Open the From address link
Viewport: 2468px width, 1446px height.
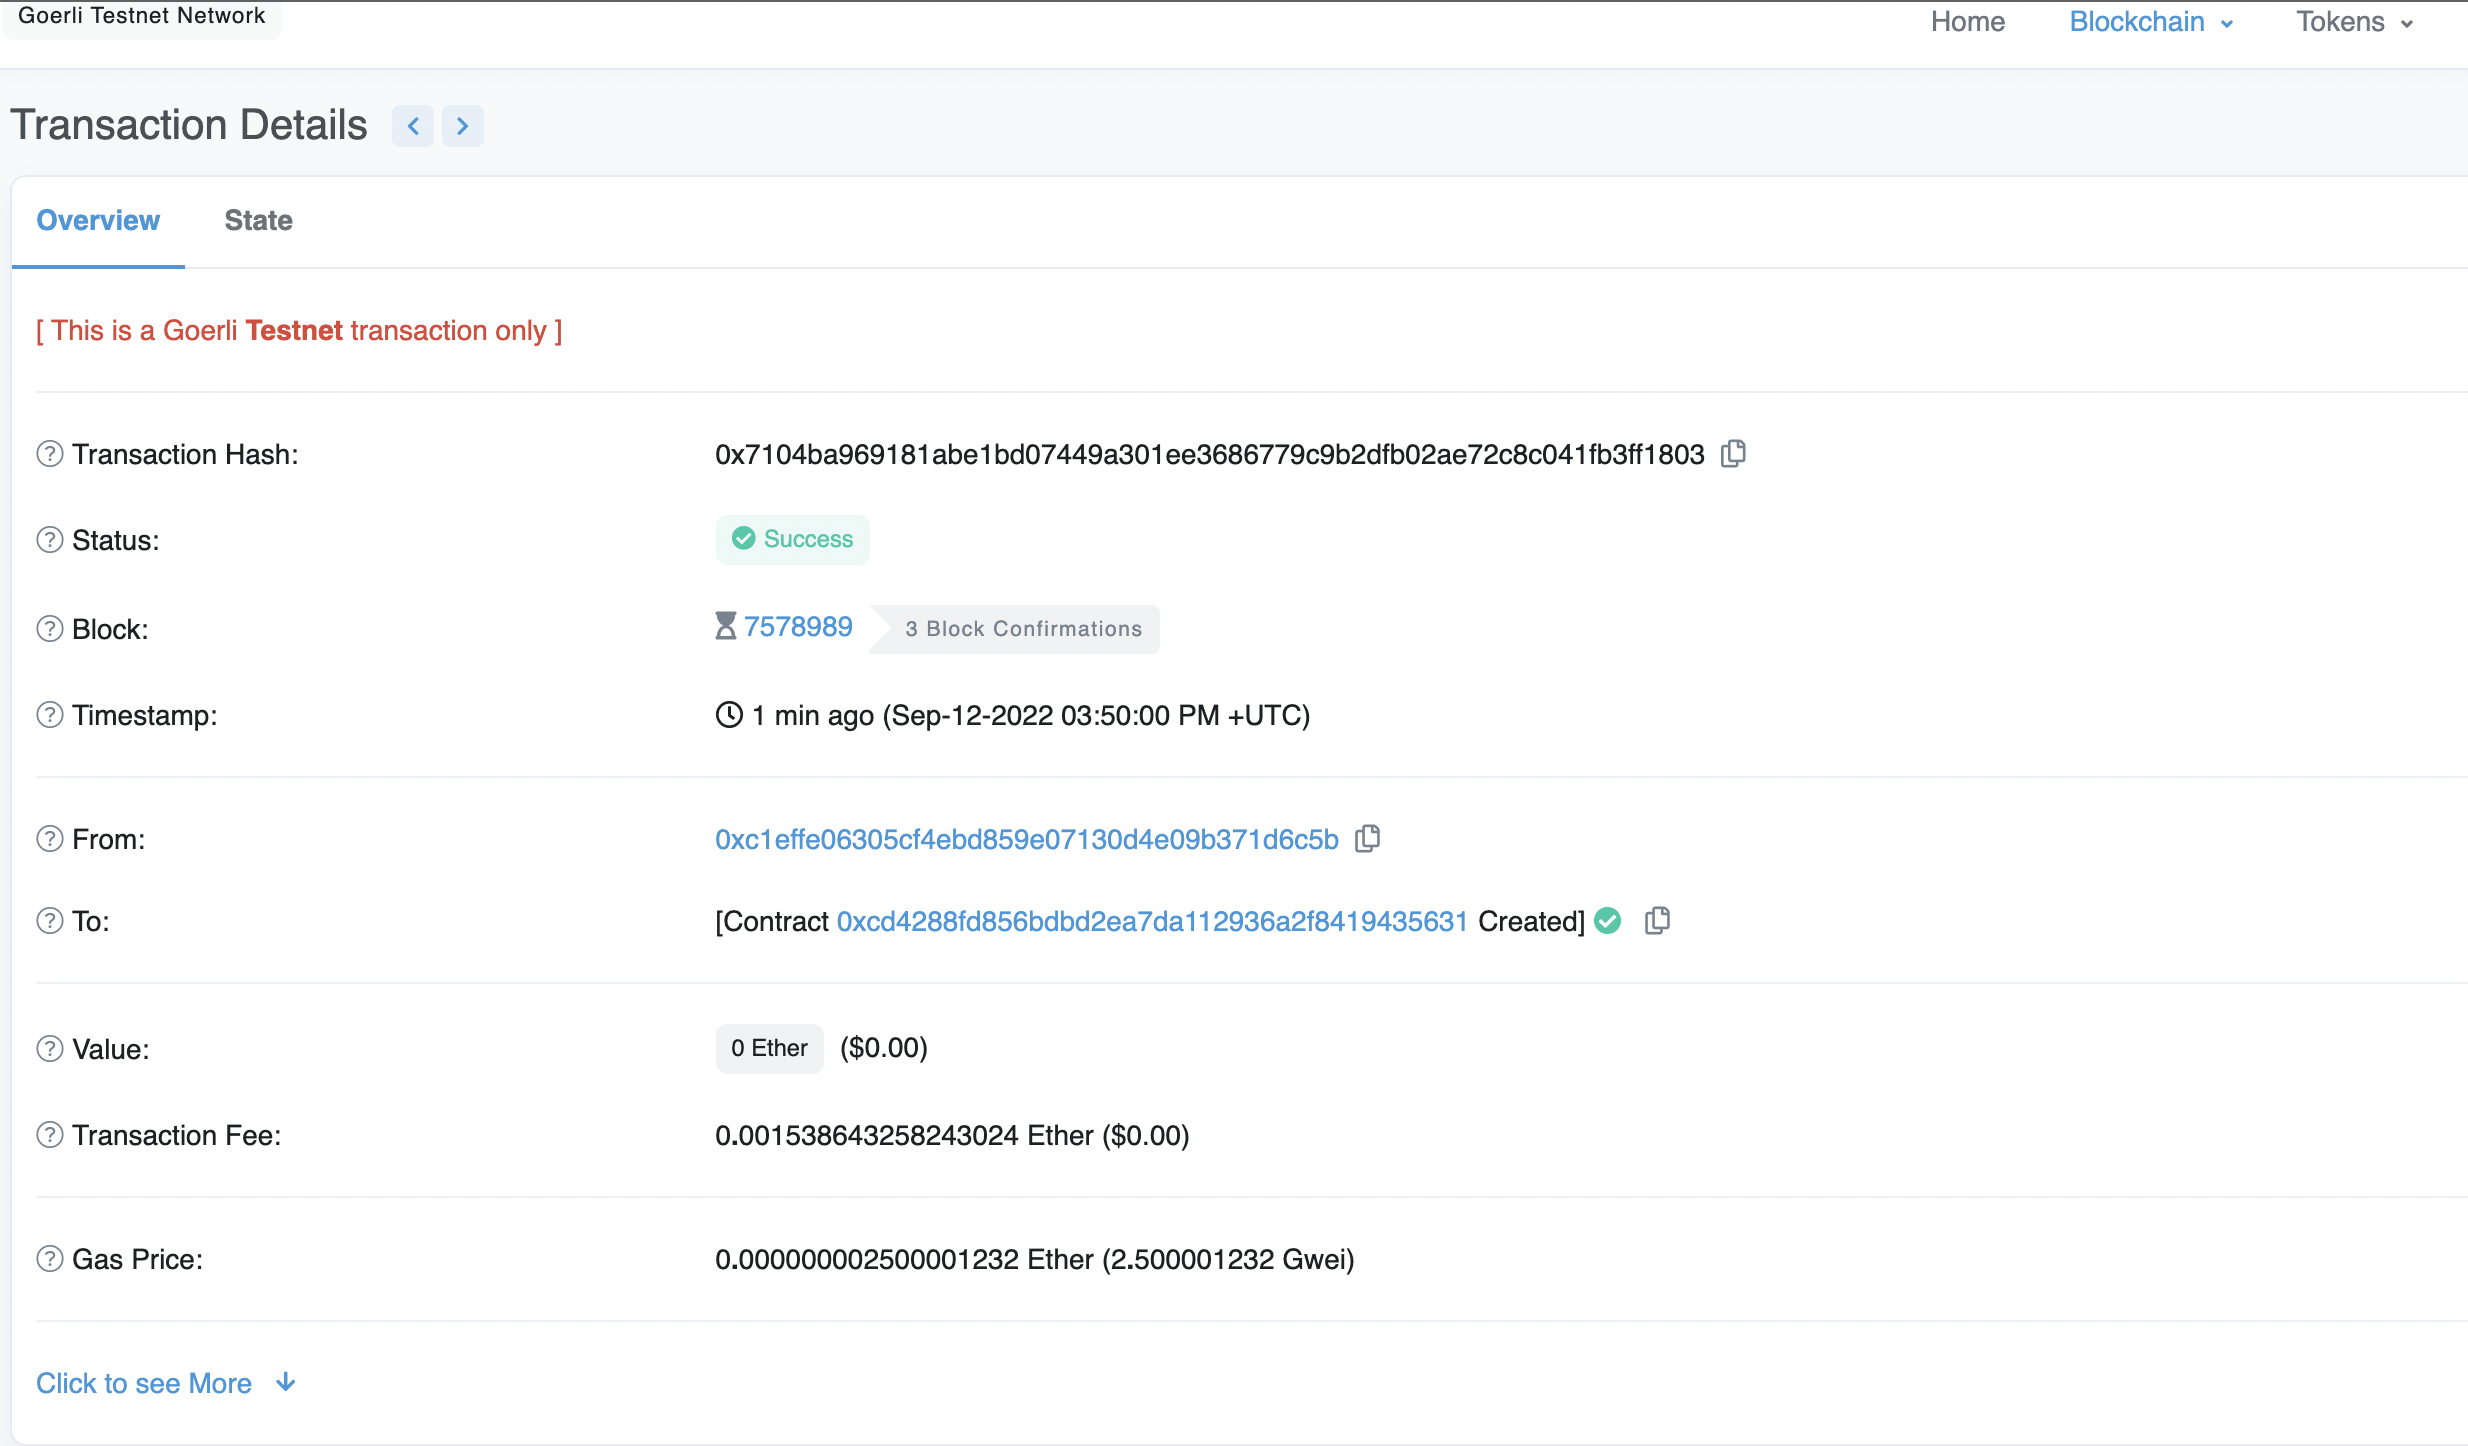1026,839
